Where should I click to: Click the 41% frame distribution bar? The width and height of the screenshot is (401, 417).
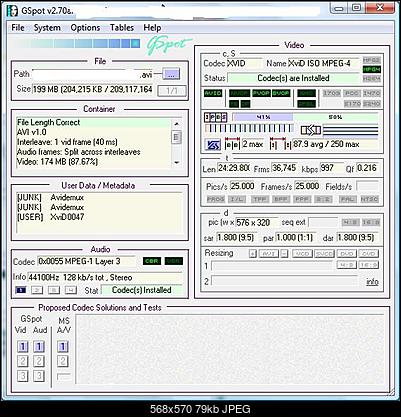click(263, 117)
